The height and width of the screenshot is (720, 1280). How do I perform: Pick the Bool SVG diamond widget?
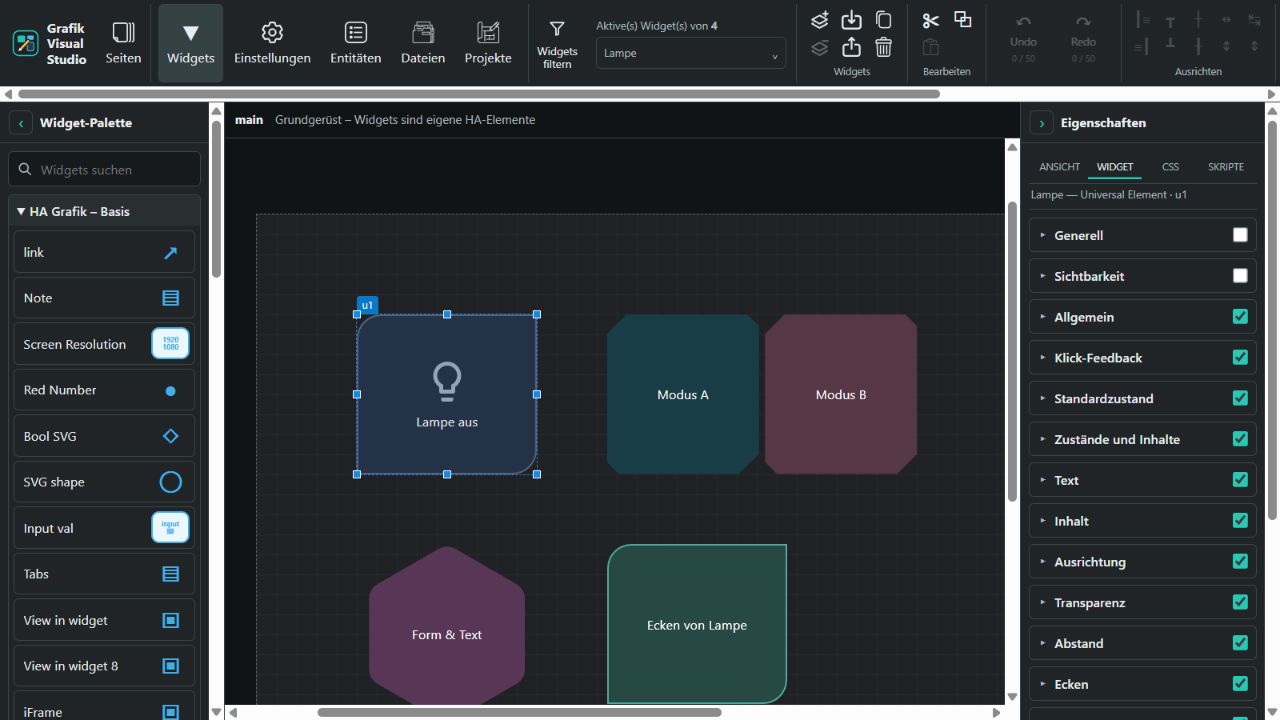tap(104, 436)
